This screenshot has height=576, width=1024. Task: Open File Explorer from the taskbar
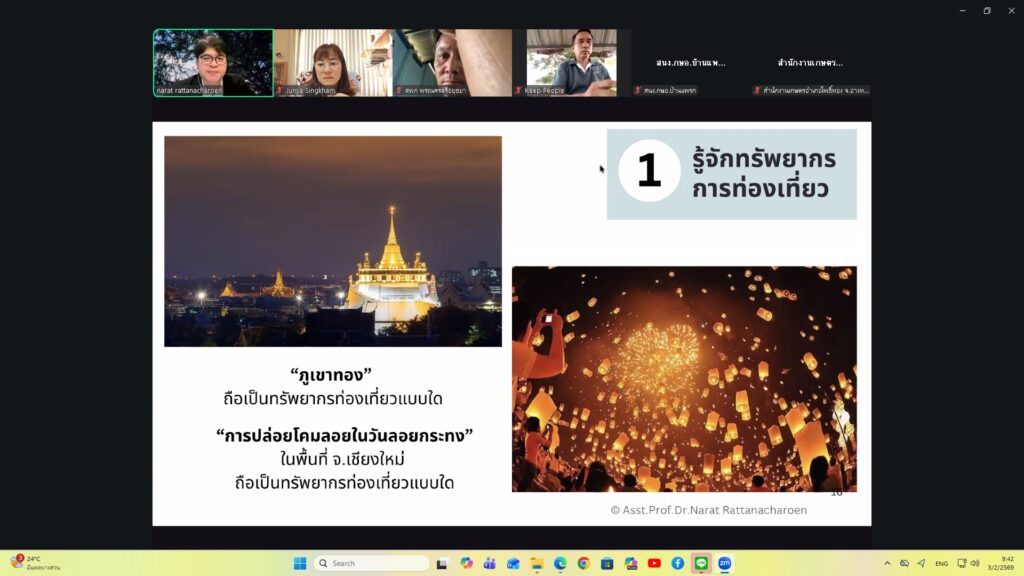click(x=536, y=563)
